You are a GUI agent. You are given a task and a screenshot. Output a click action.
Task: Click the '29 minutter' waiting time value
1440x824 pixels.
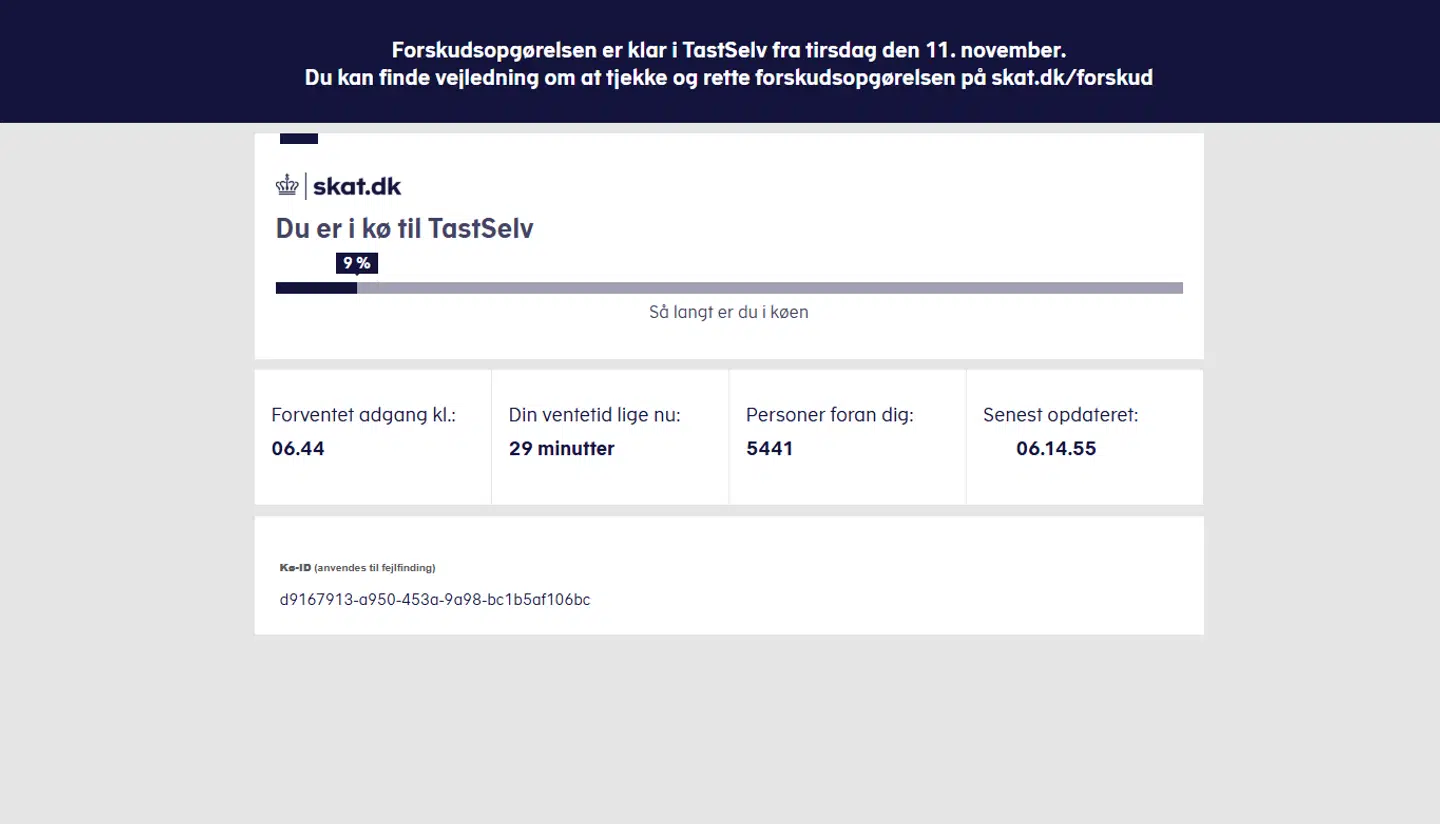(x=561, y=449)
